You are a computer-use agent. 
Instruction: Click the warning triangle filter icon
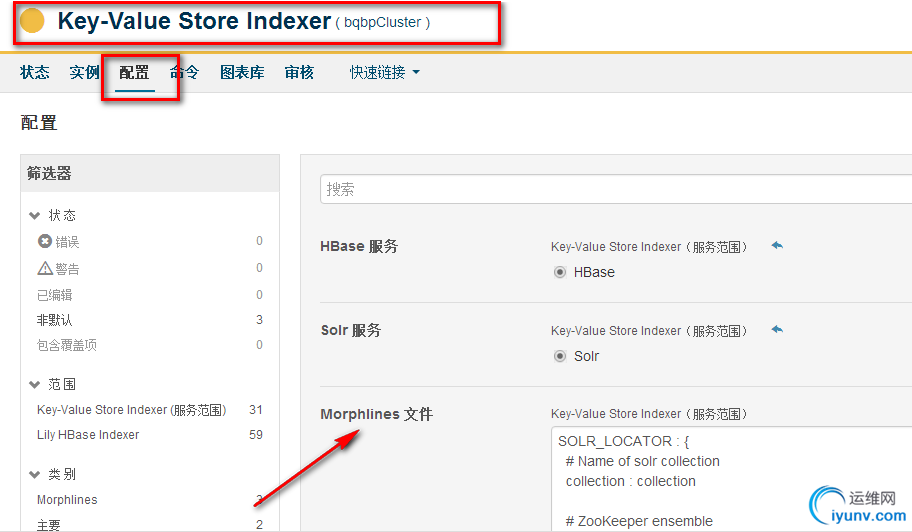[45, 268]
